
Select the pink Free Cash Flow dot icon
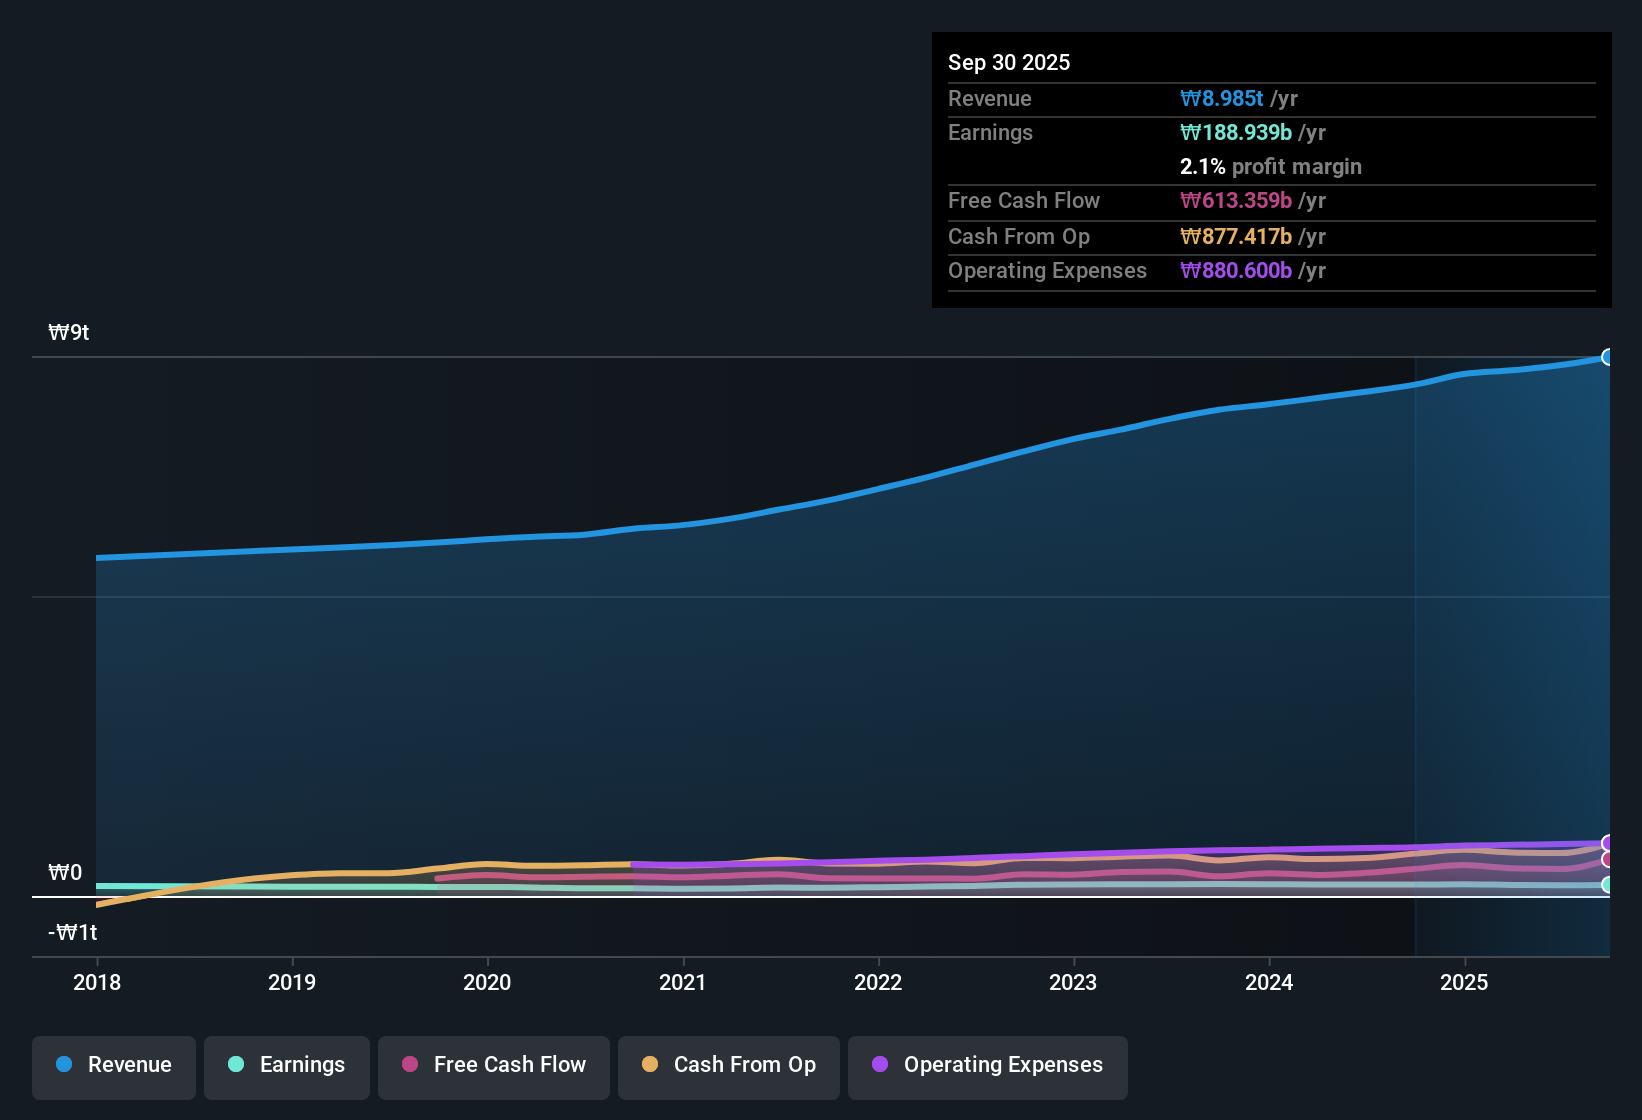point(409,1066)
